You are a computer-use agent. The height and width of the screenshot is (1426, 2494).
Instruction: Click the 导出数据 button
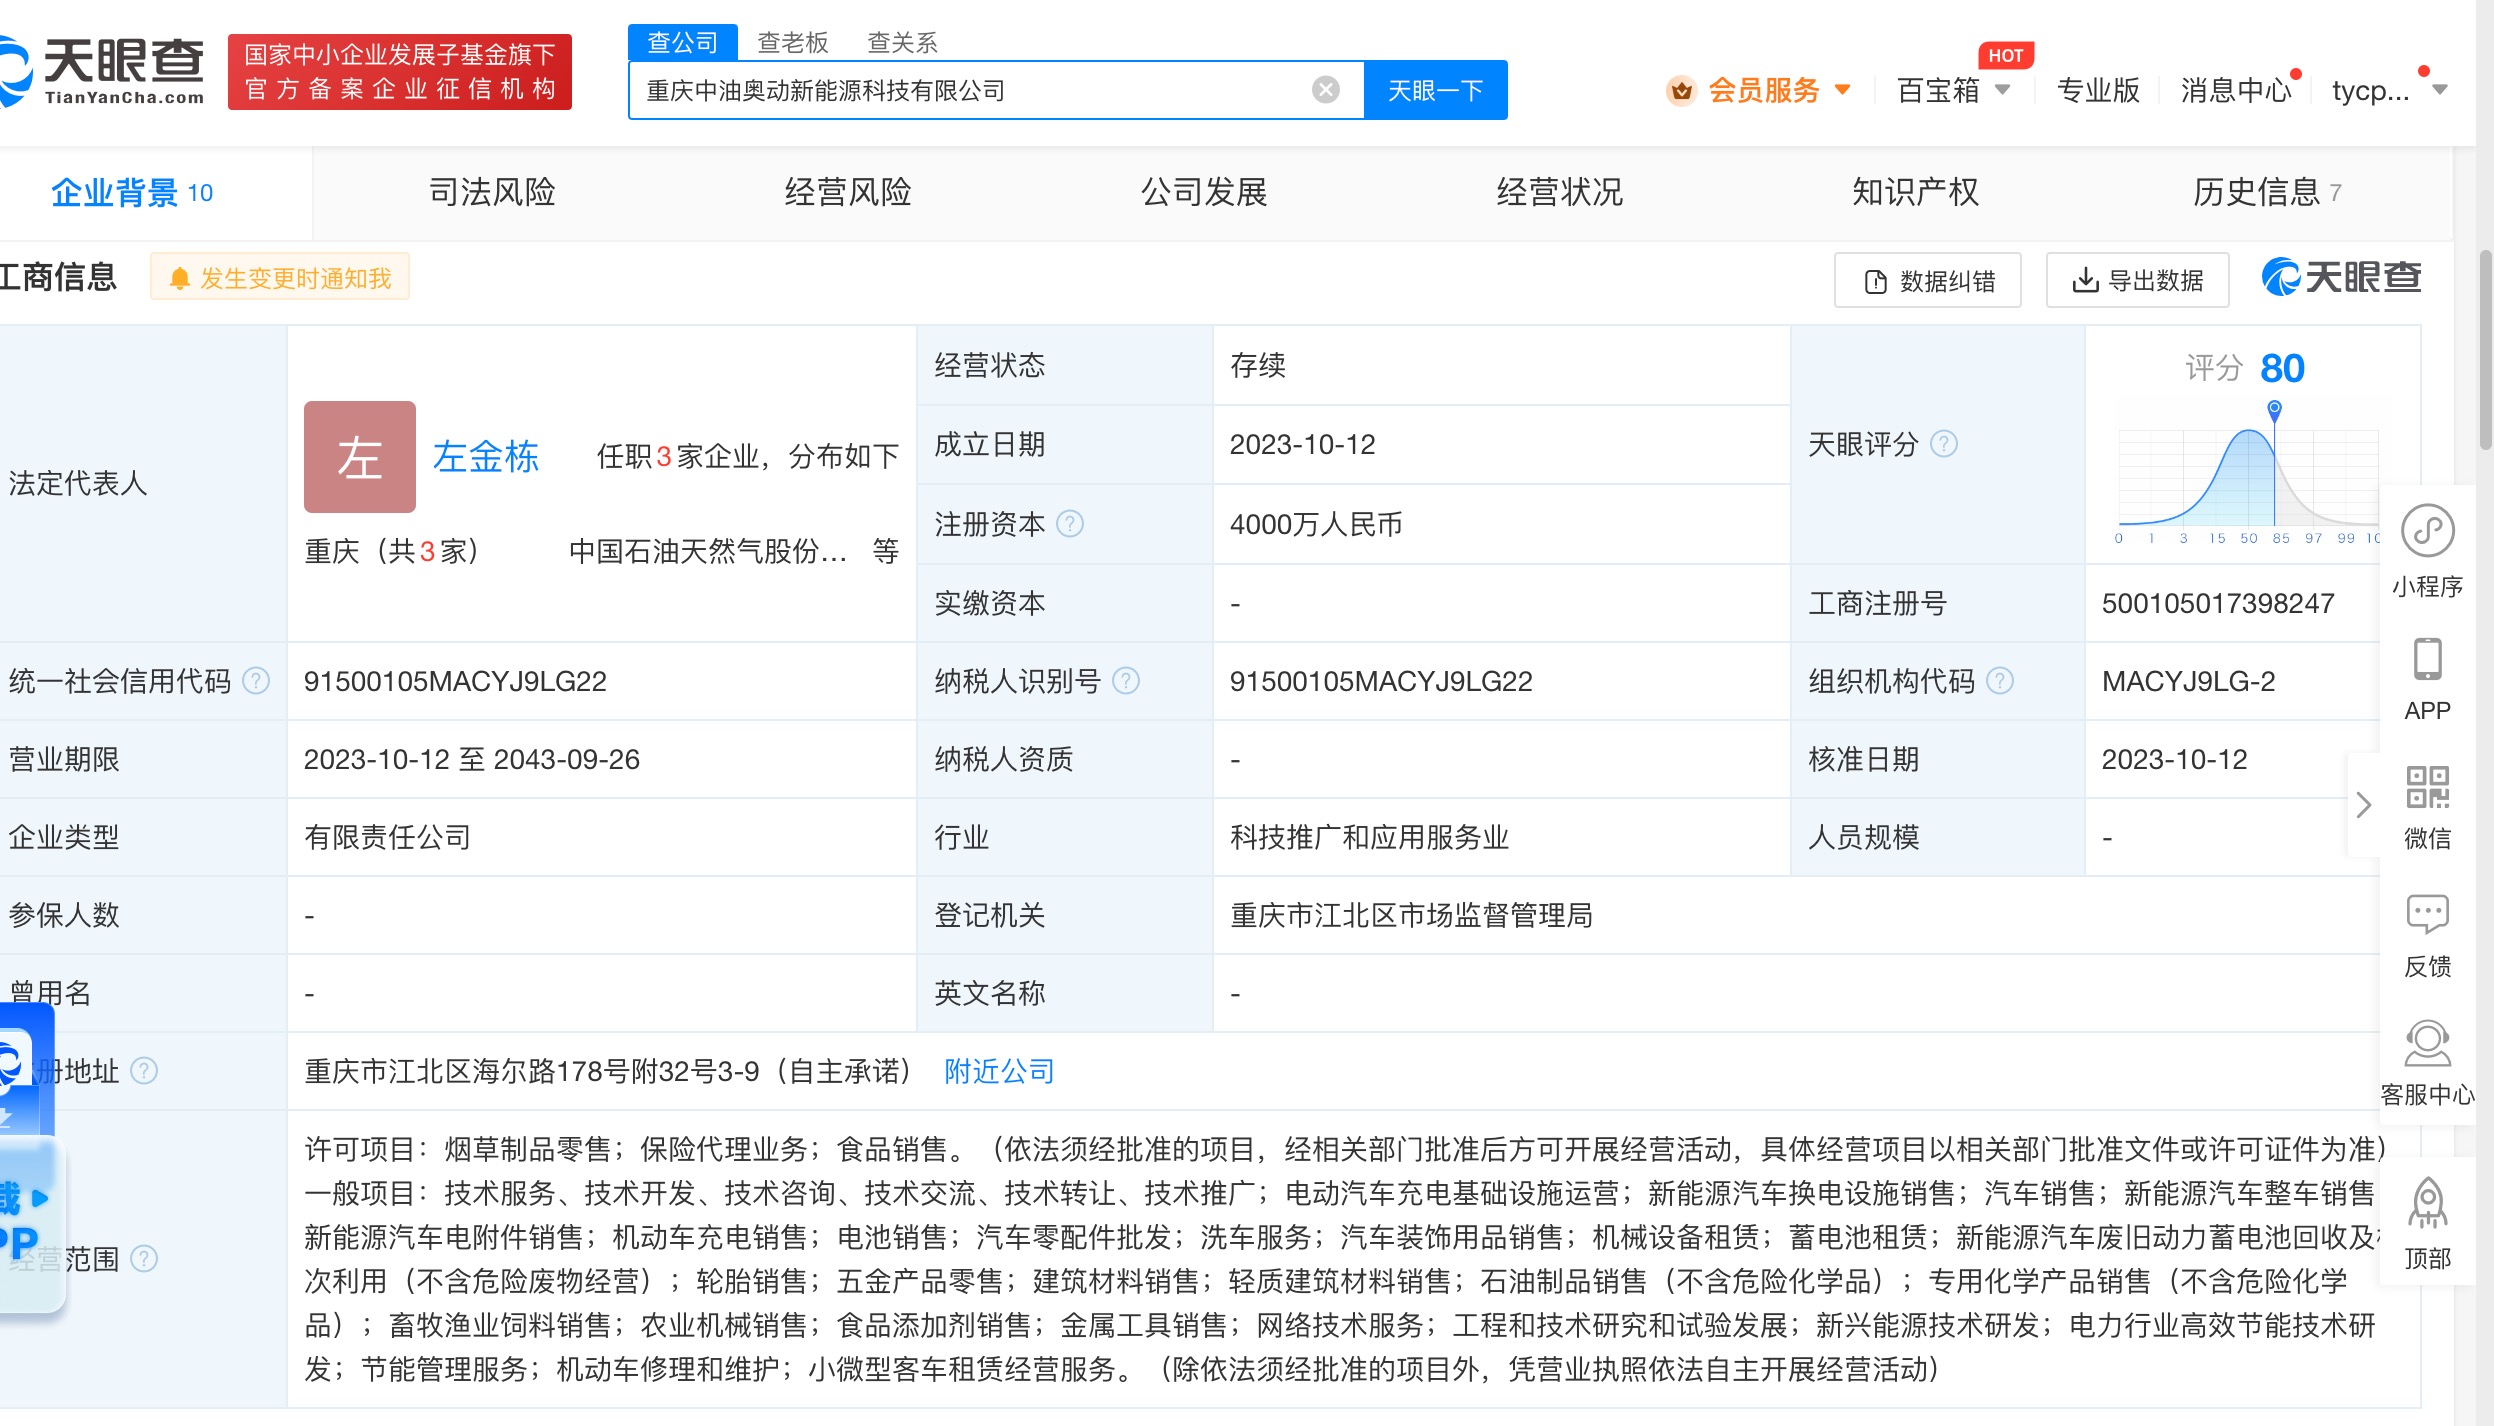(2138, 281)
